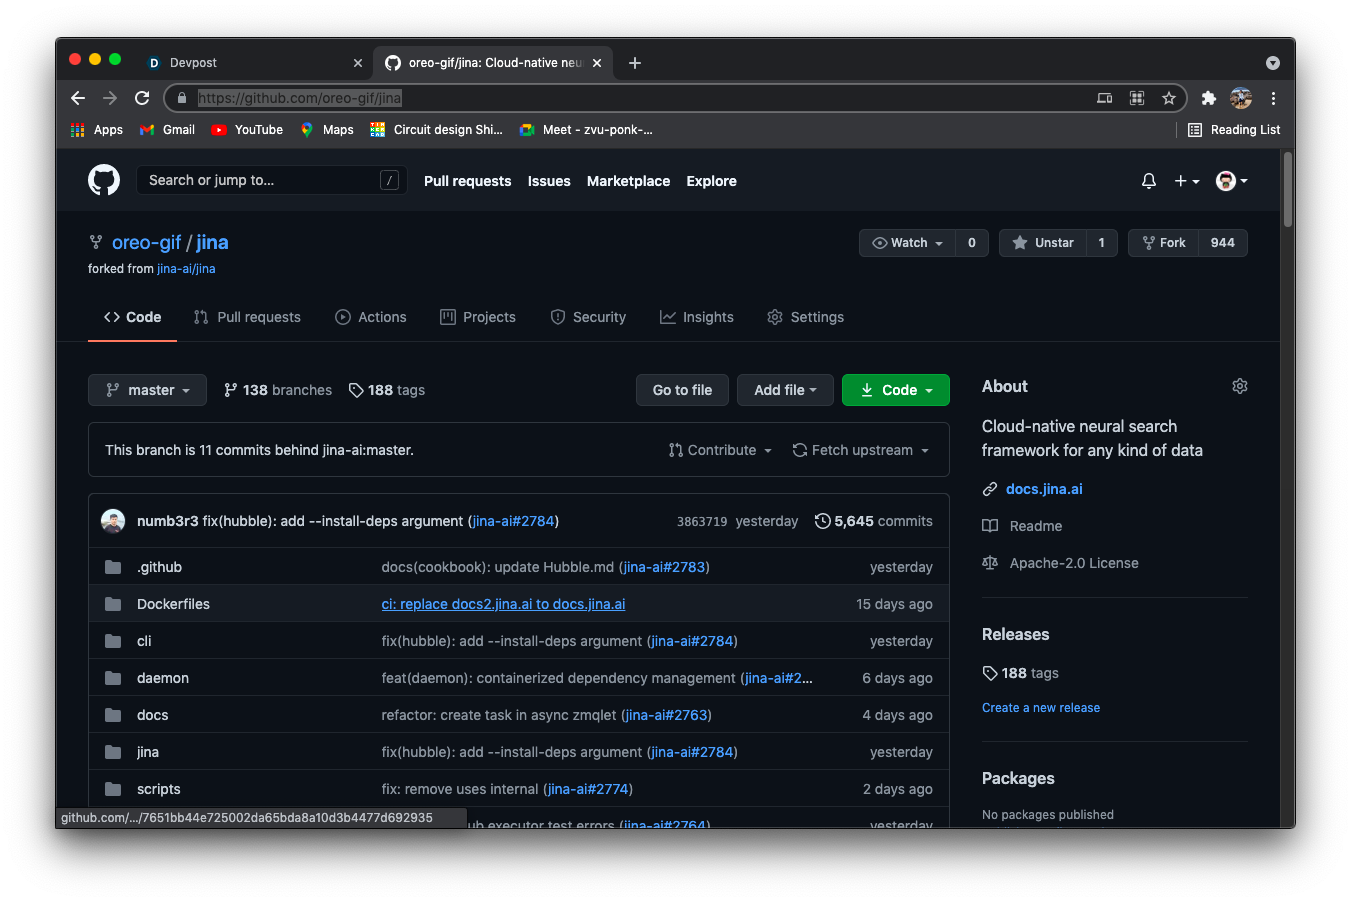Screen dimensions: 1351x902
Task: Click the cast/device icon in address bar
Action: coord(1105,98)
